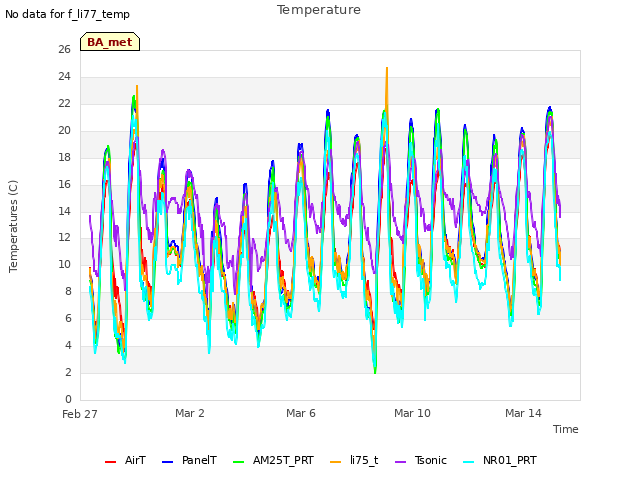
Task: Click the orange li75_t spike peak near Mar 9
Action: click(x=387, y=69)
